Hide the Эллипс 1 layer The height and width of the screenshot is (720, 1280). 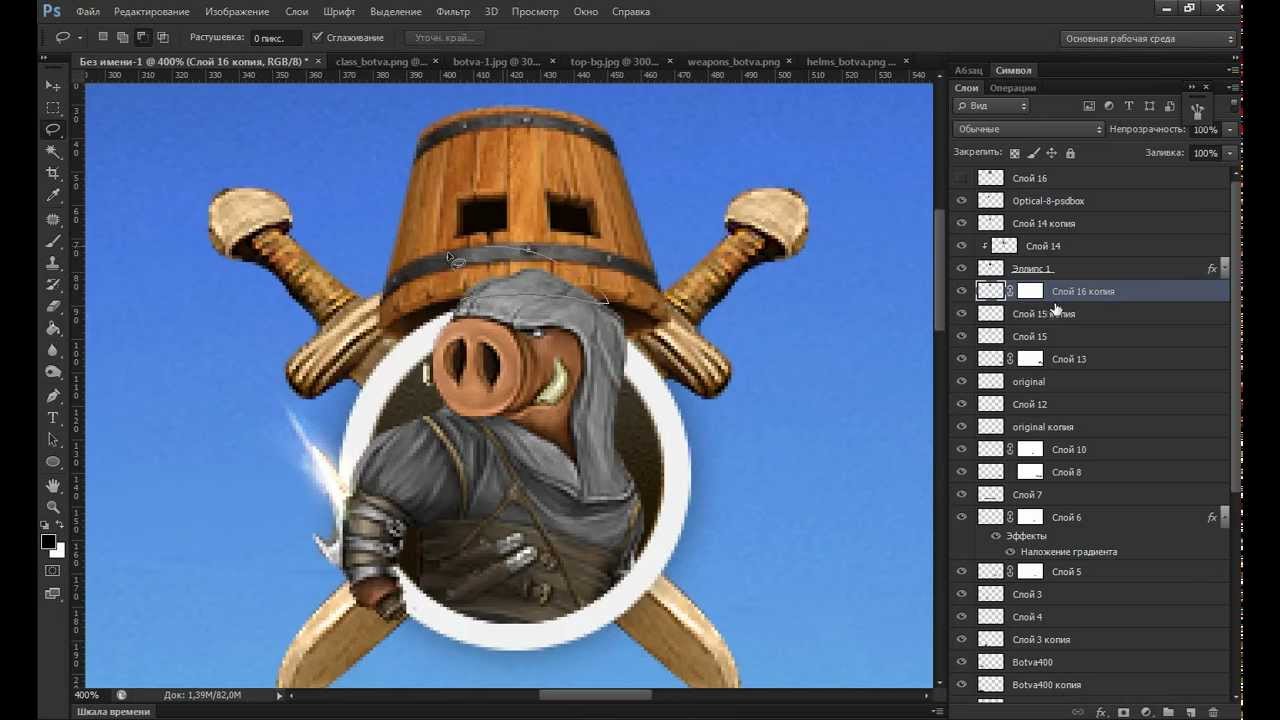point(962,268)
